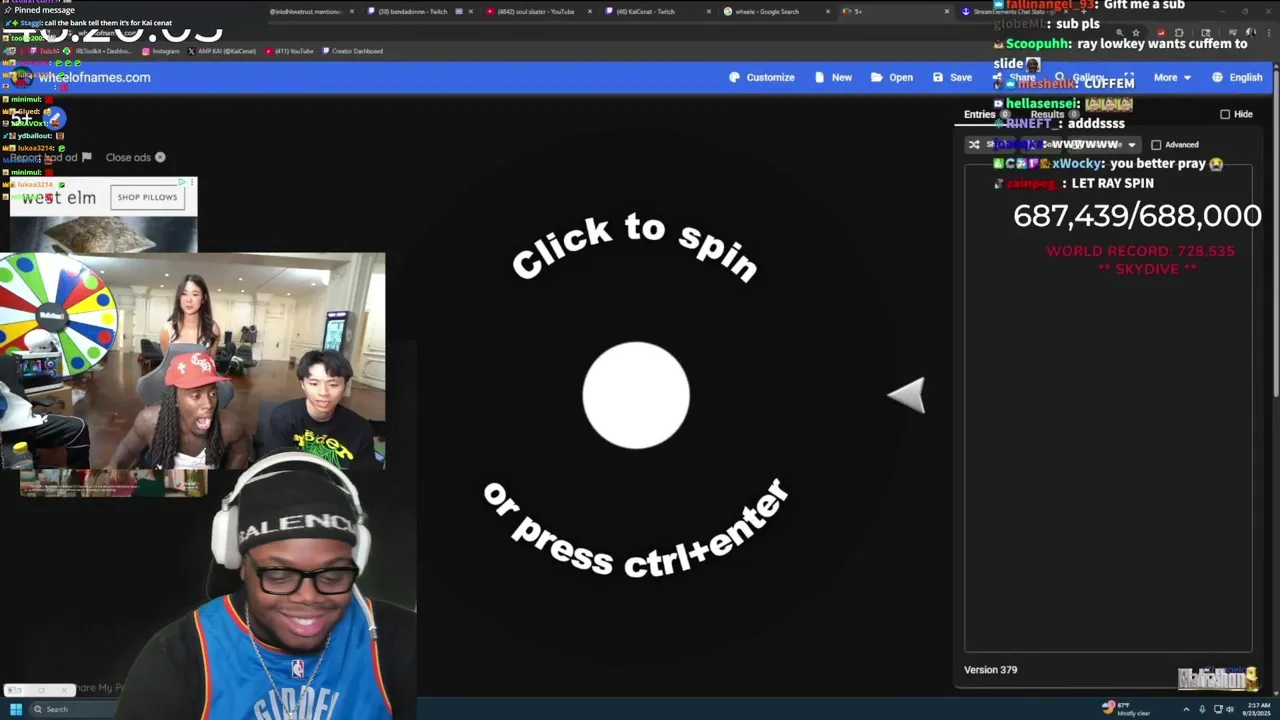Open the Instagram bookmark
The height and width of the screenshot is (720, 1280).
point(161,51)
